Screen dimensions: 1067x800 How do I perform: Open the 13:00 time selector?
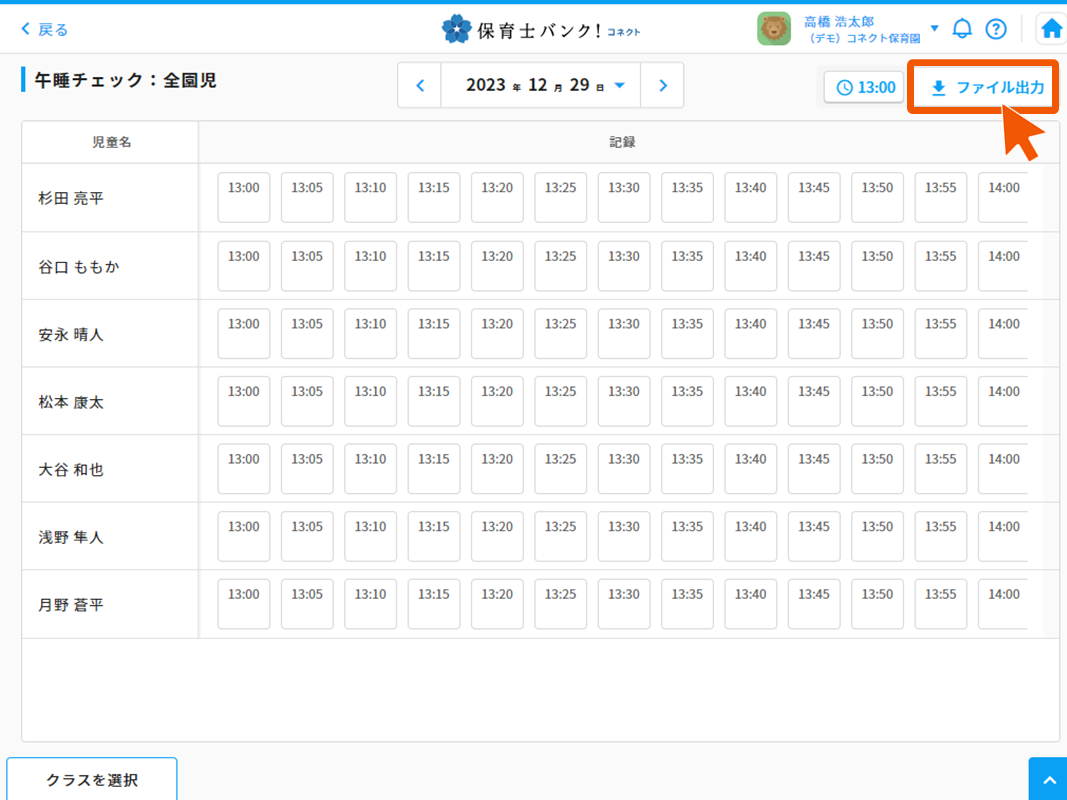tap(865, 87)
